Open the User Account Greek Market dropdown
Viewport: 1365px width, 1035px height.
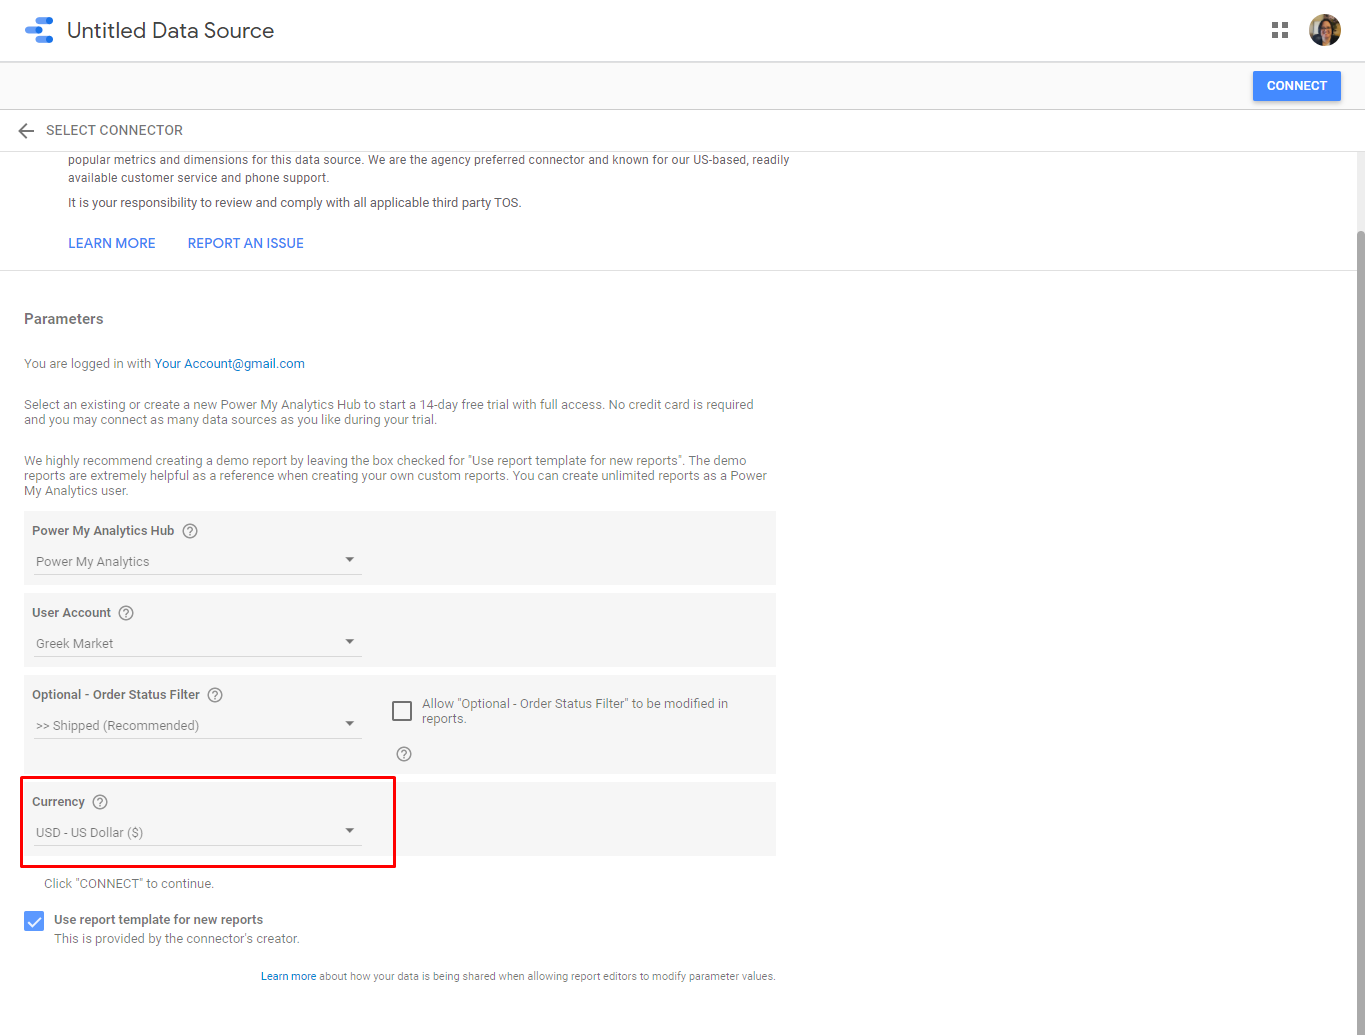[197, 643]
